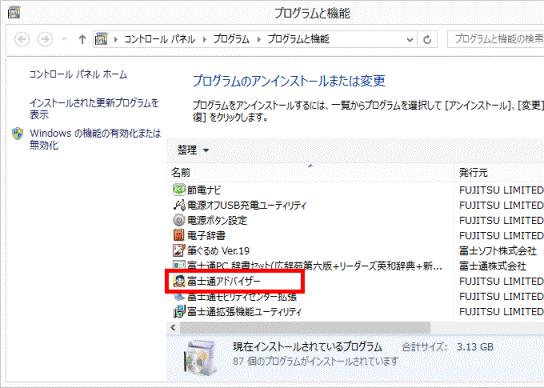The image size is (544, 388).
Task: Click the horizontal scrollbar left arrow
Action: [173, 328]
